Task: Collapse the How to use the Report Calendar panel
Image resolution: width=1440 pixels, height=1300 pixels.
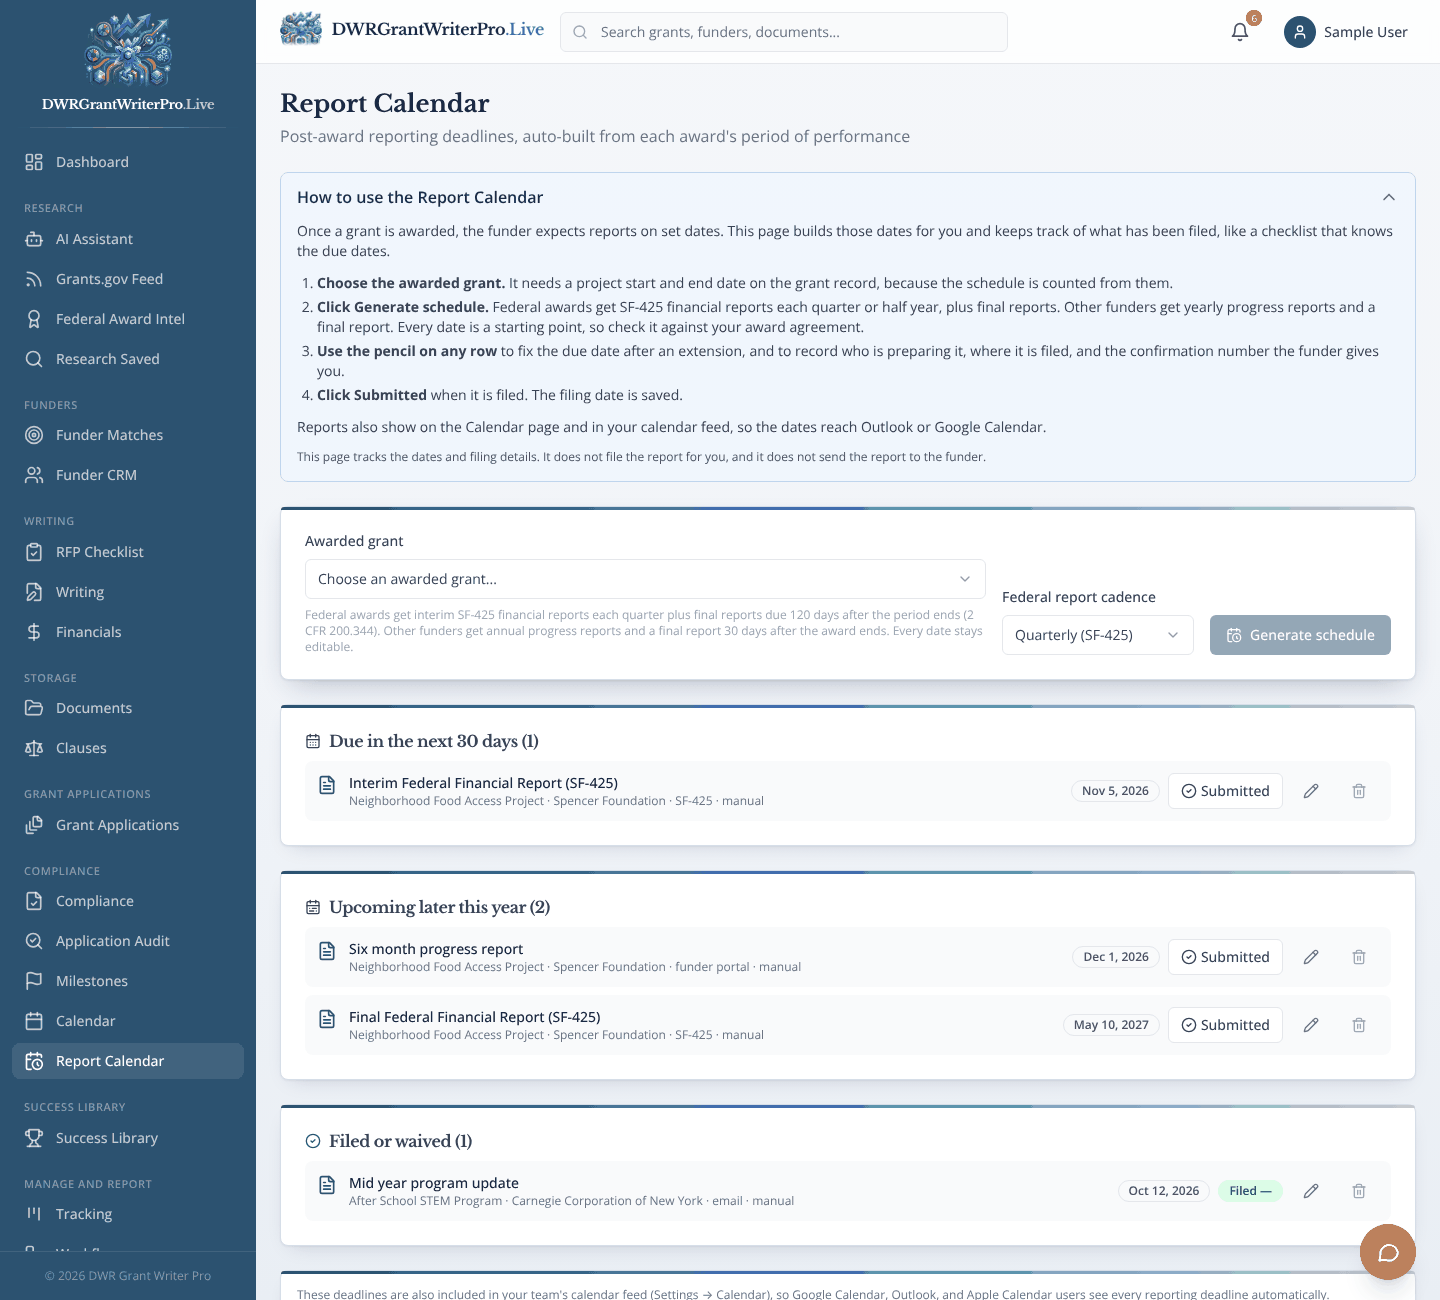Action: pyautogui.click(x=1389, y=197)
